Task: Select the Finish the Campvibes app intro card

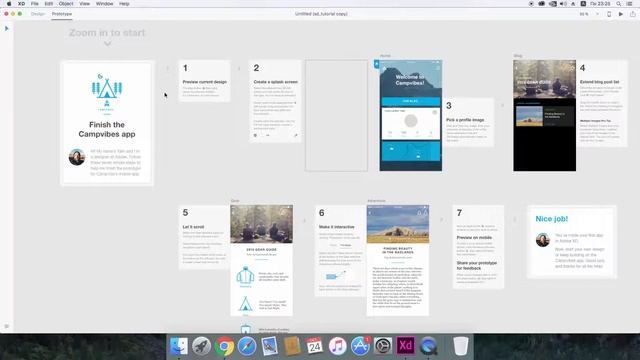Action: coord(107,123)
